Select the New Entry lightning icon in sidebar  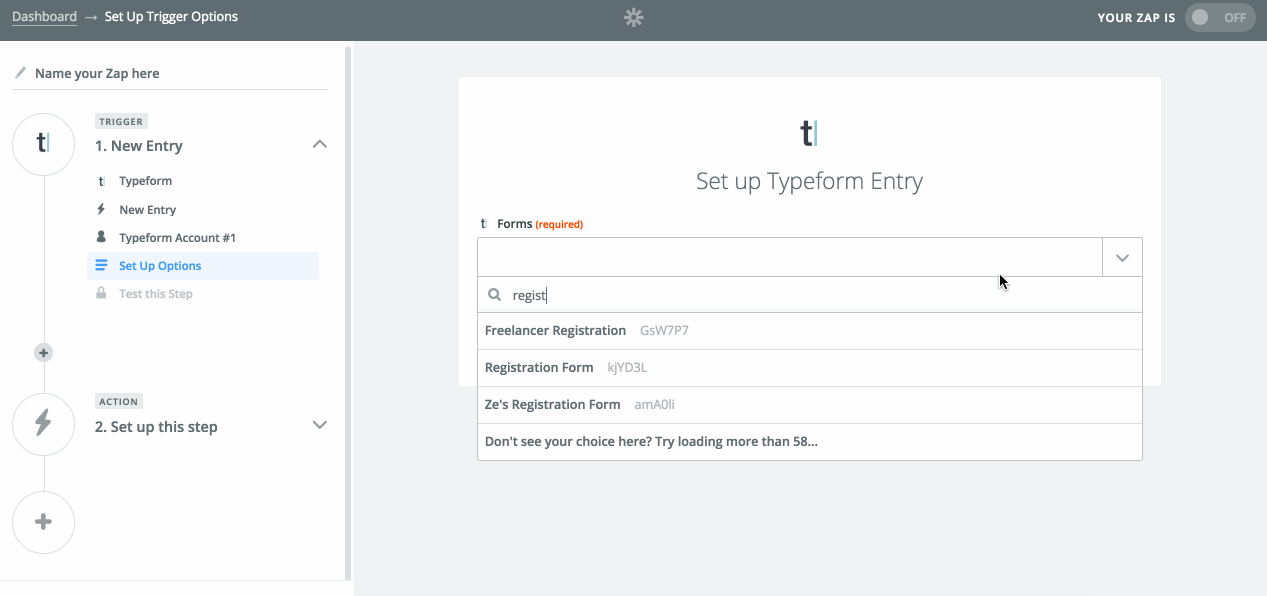[101, 209]
